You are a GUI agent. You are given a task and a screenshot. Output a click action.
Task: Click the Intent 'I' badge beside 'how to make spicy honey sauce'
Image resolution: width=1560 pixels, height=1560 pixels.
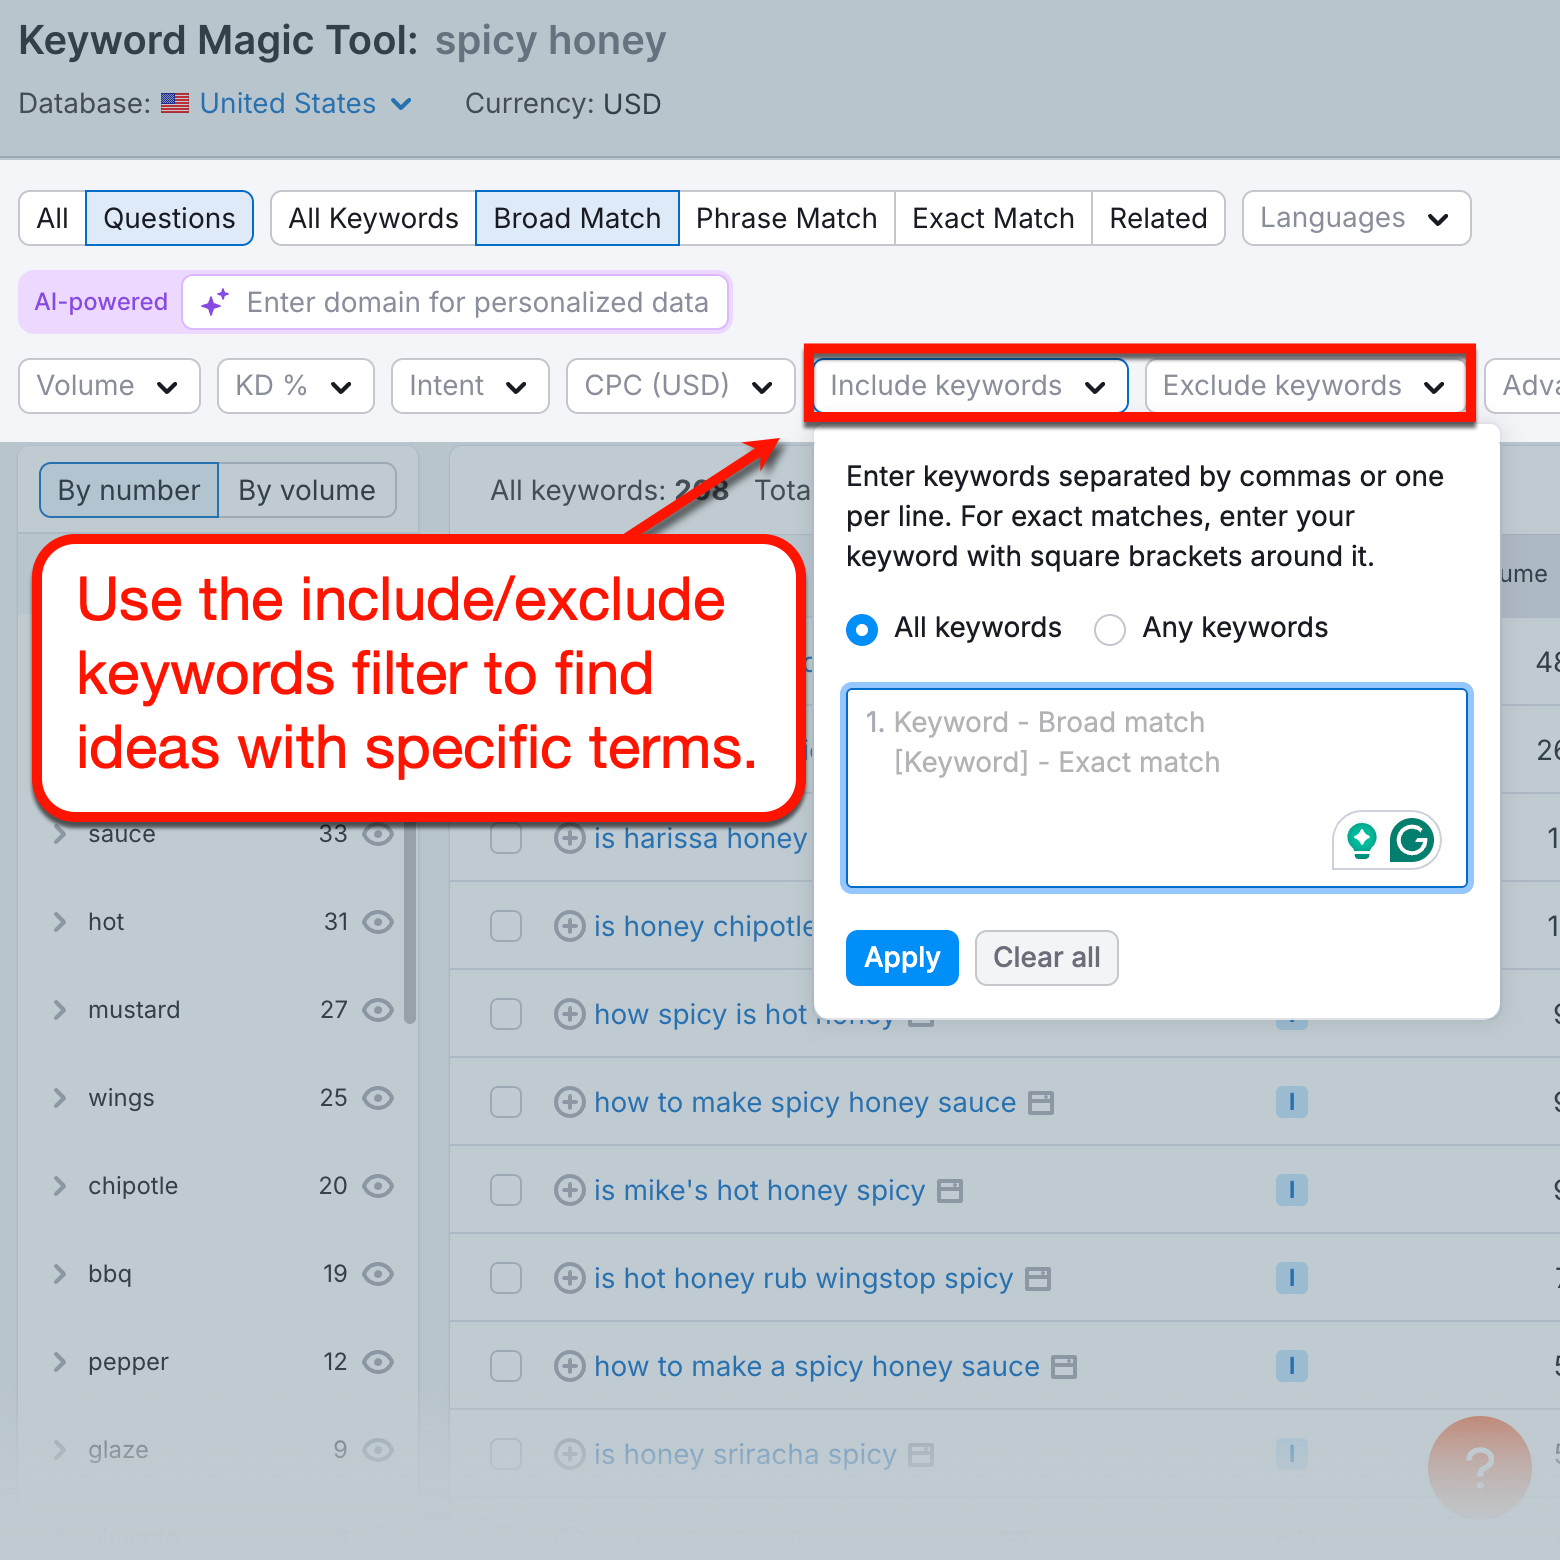1291,1102
